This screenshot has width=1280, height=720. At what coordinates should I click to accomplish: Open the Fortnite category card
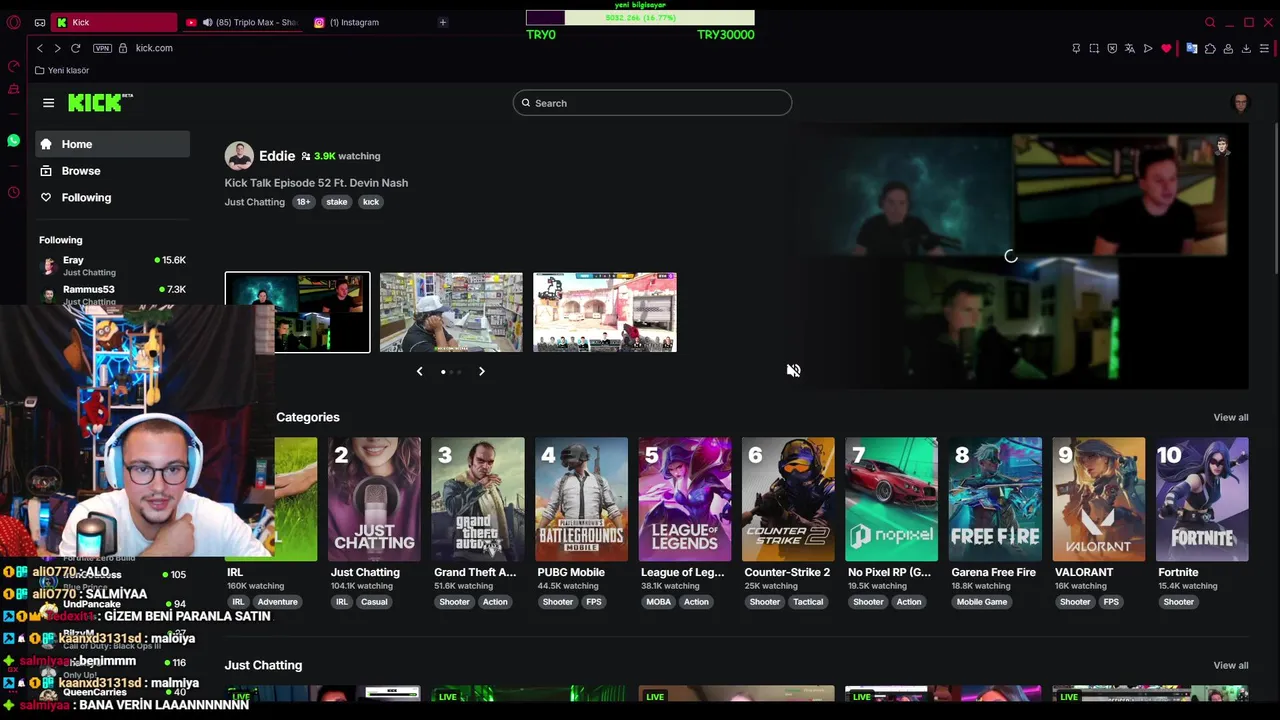tap(1202, 499)
